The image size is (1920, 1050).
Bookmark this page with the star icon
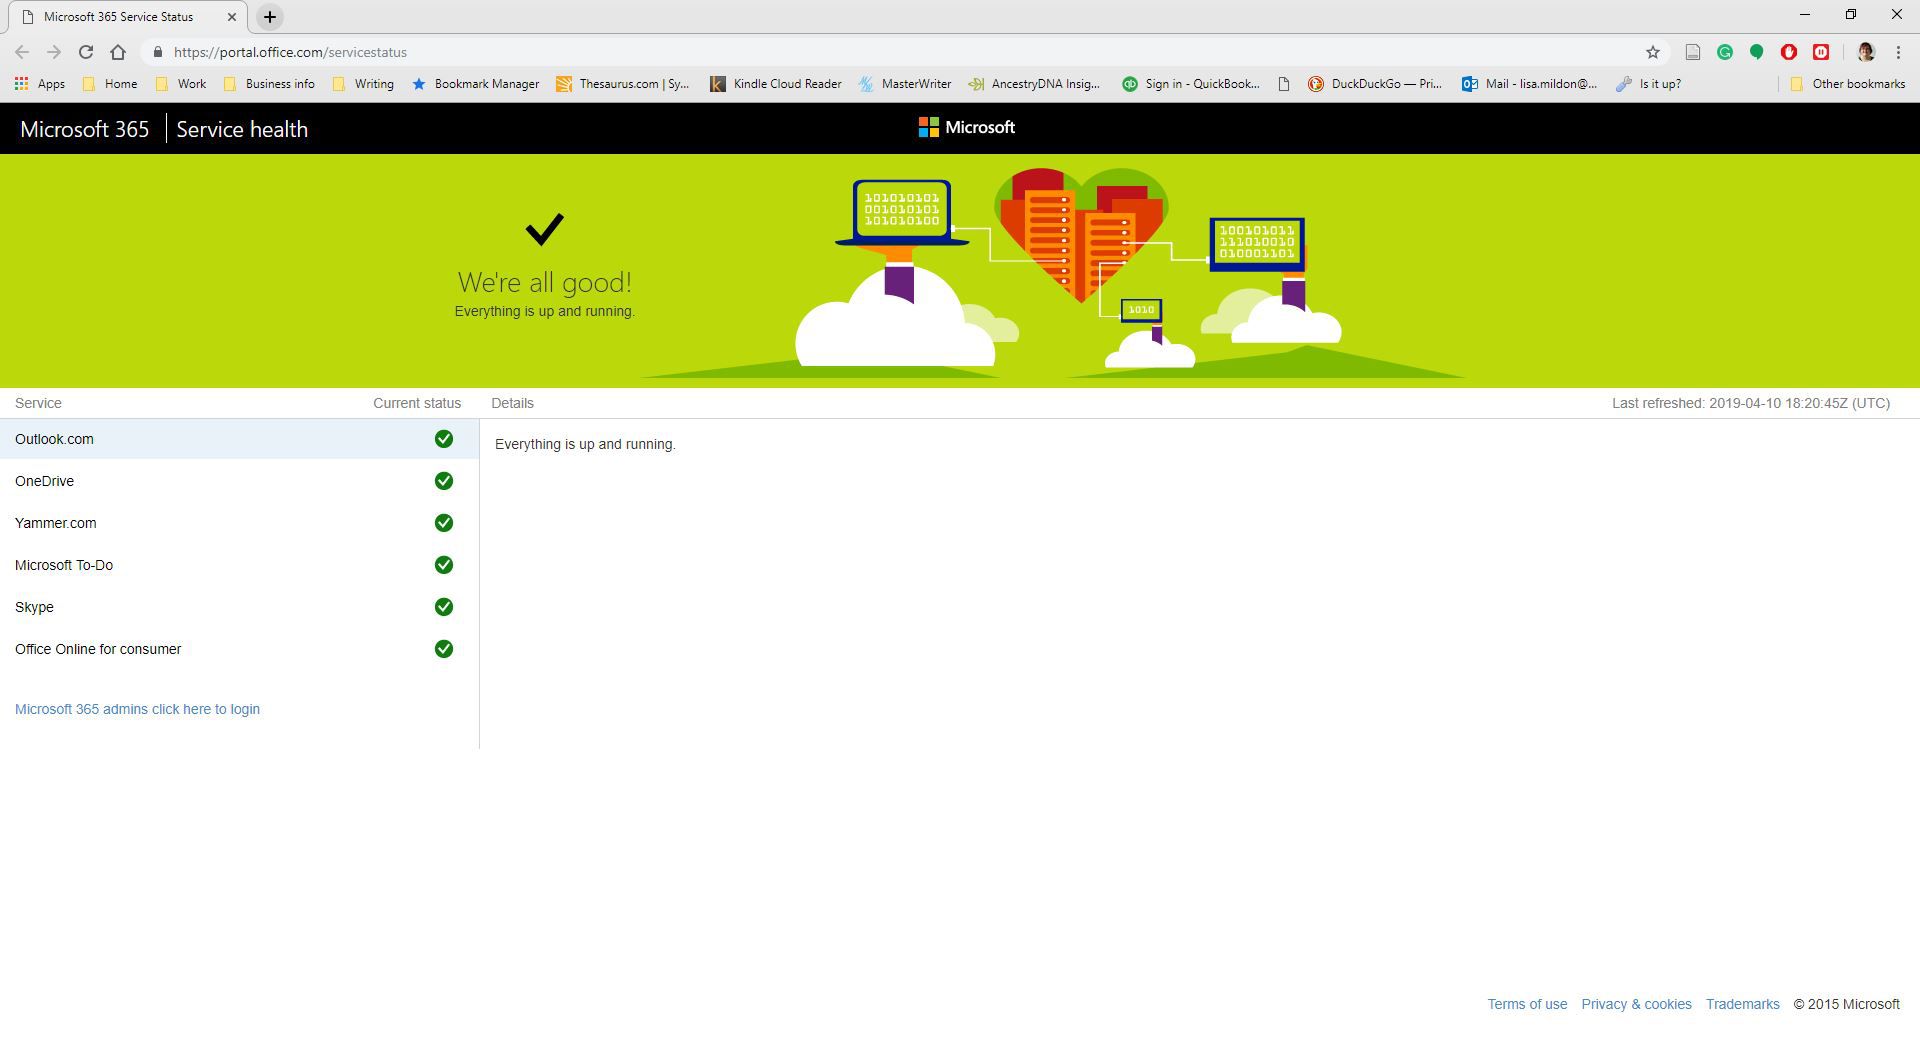[1653, 52]
